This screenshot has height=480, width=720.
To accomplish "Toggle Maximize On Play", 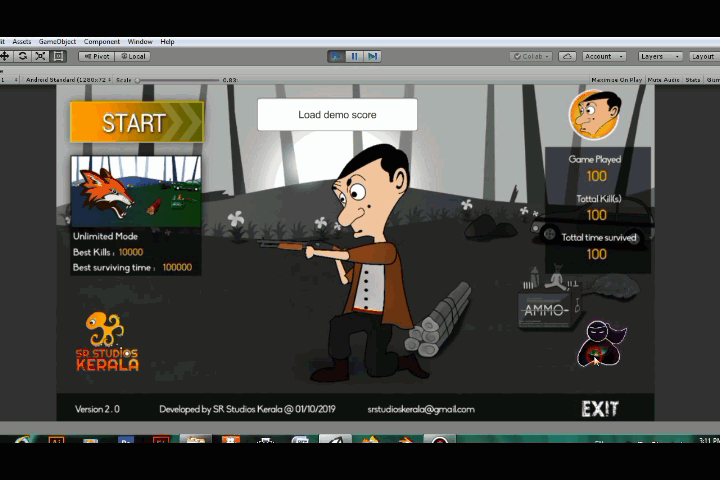I will (x=617, y=80).
